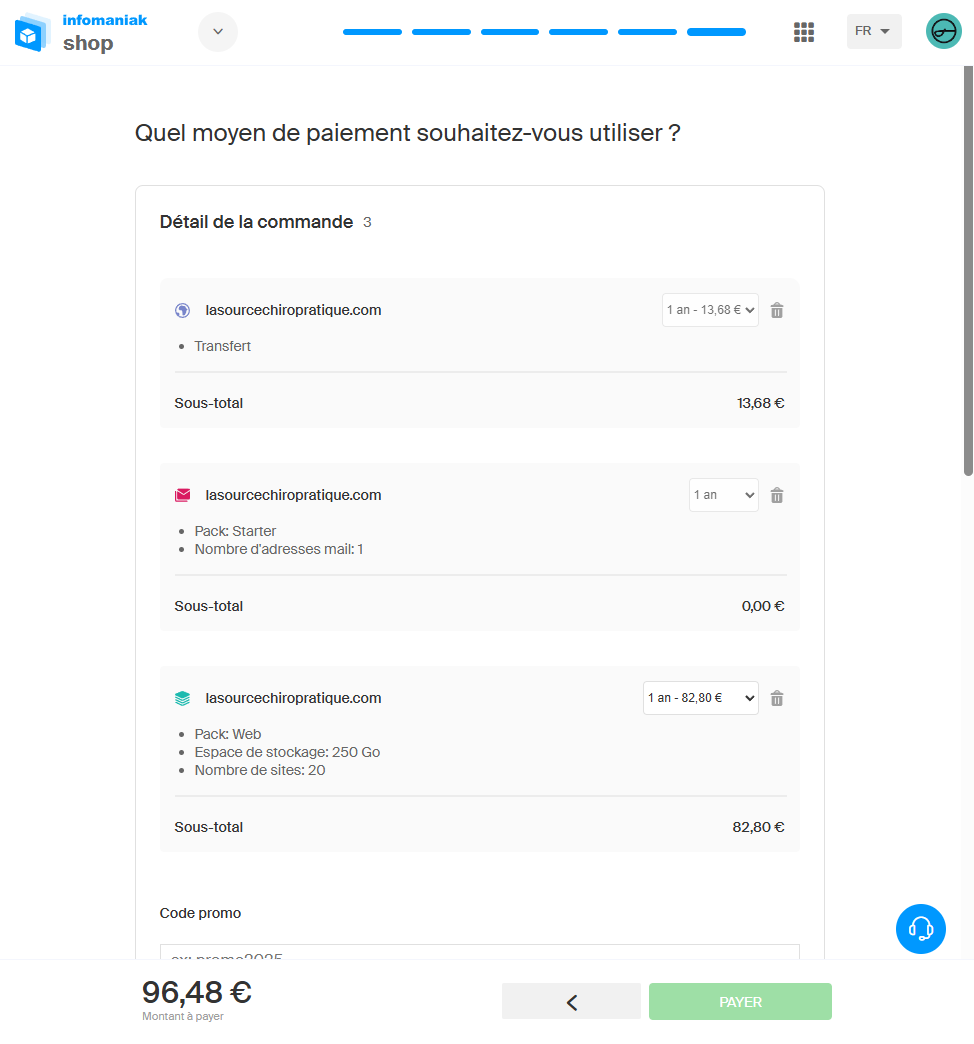Open the '1 an - 13,68 €' duration dropdown
The height and width of the screenshot is (1044, 974).
pos(710,310)
